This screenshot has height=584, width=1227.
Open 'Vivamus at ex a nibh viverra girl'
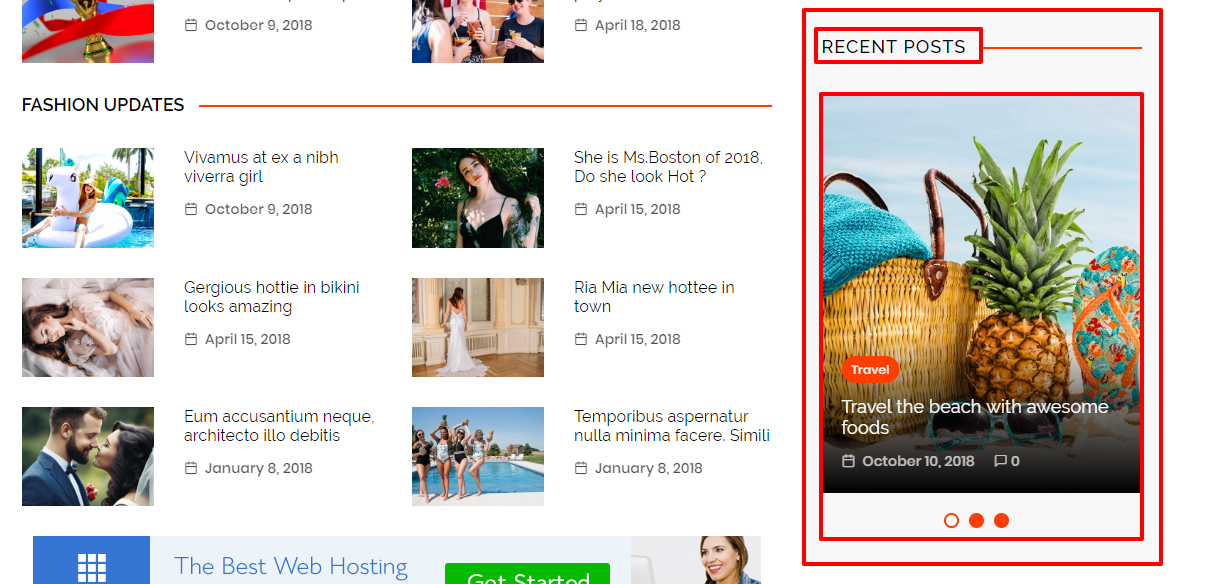pos(261,167)
